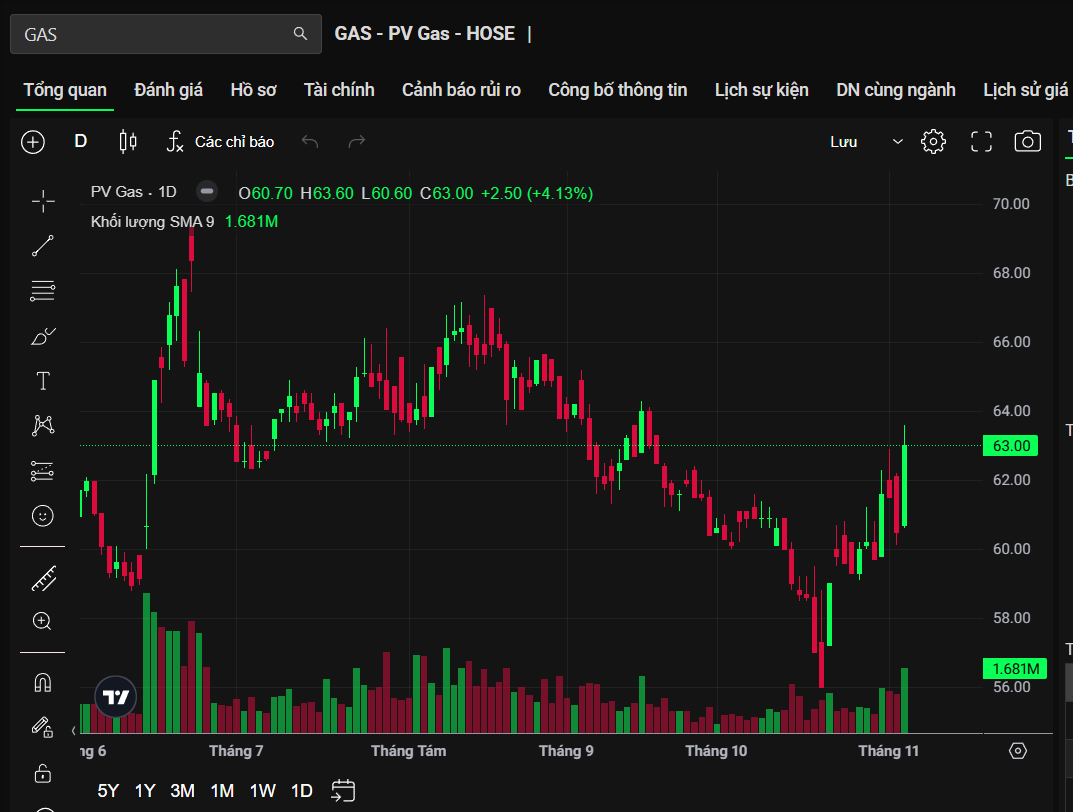The height and width of the screenshot is (812, 1073).
Task: Toggle lock all drawings padlock
Action: pyautogui.click(x=43, y=773)
